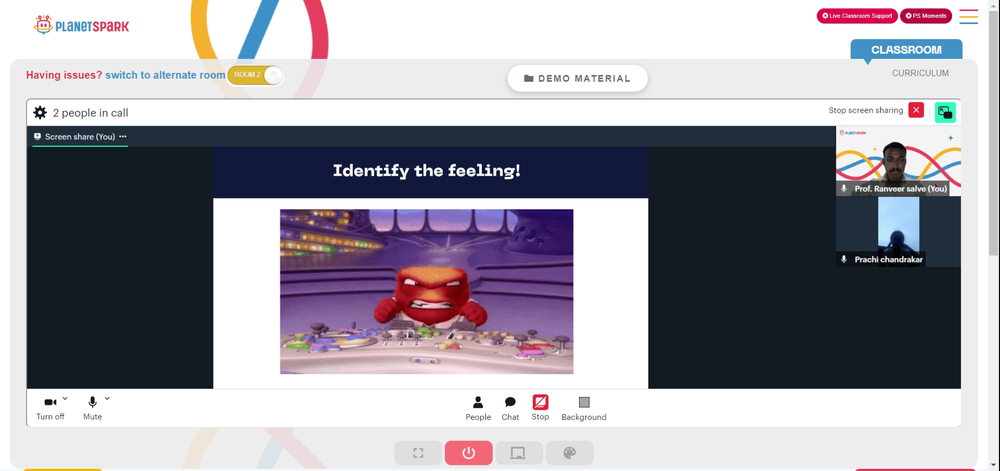The width and height of the screenshot is (1000, 471).
Task: Open the Chat panel
Action: [x=510, y=408]
